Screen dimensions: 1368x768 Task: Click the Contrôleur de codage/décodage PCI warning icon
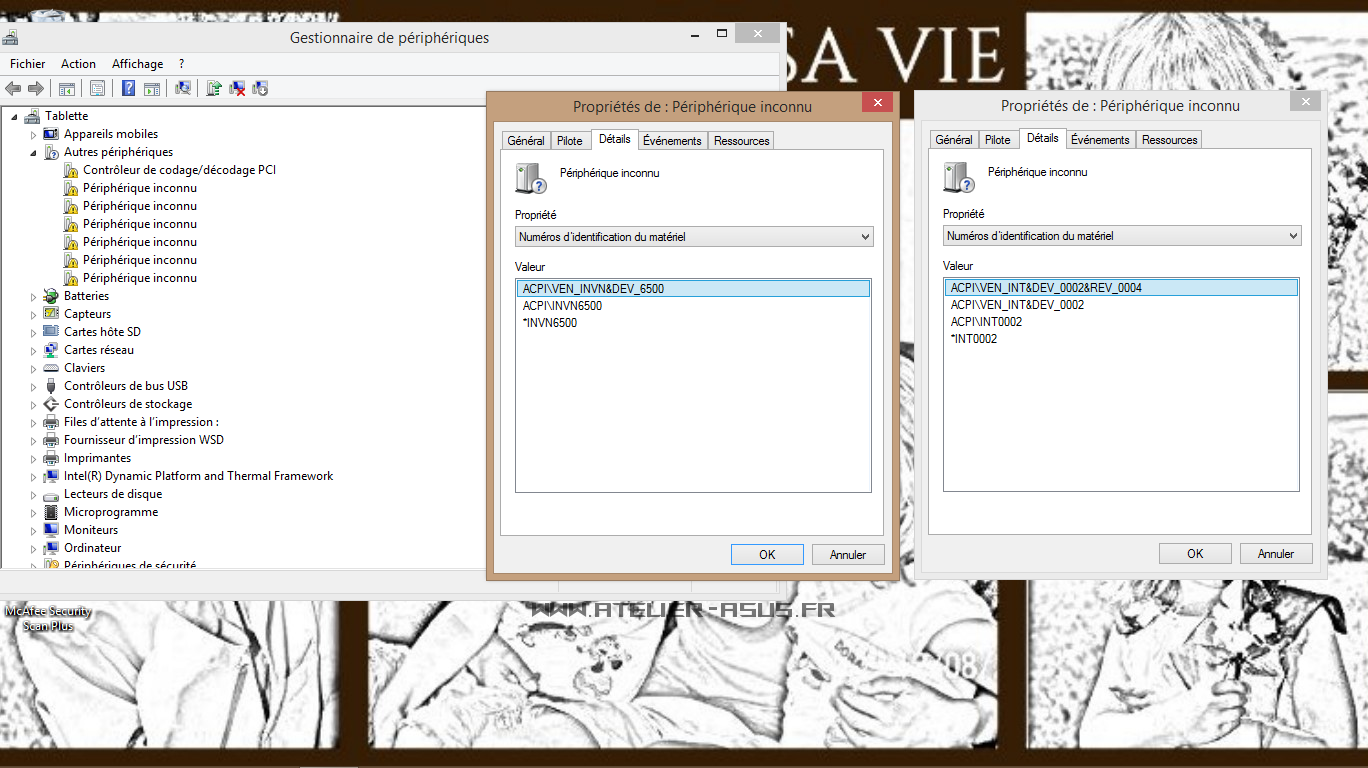pos(71,170)
